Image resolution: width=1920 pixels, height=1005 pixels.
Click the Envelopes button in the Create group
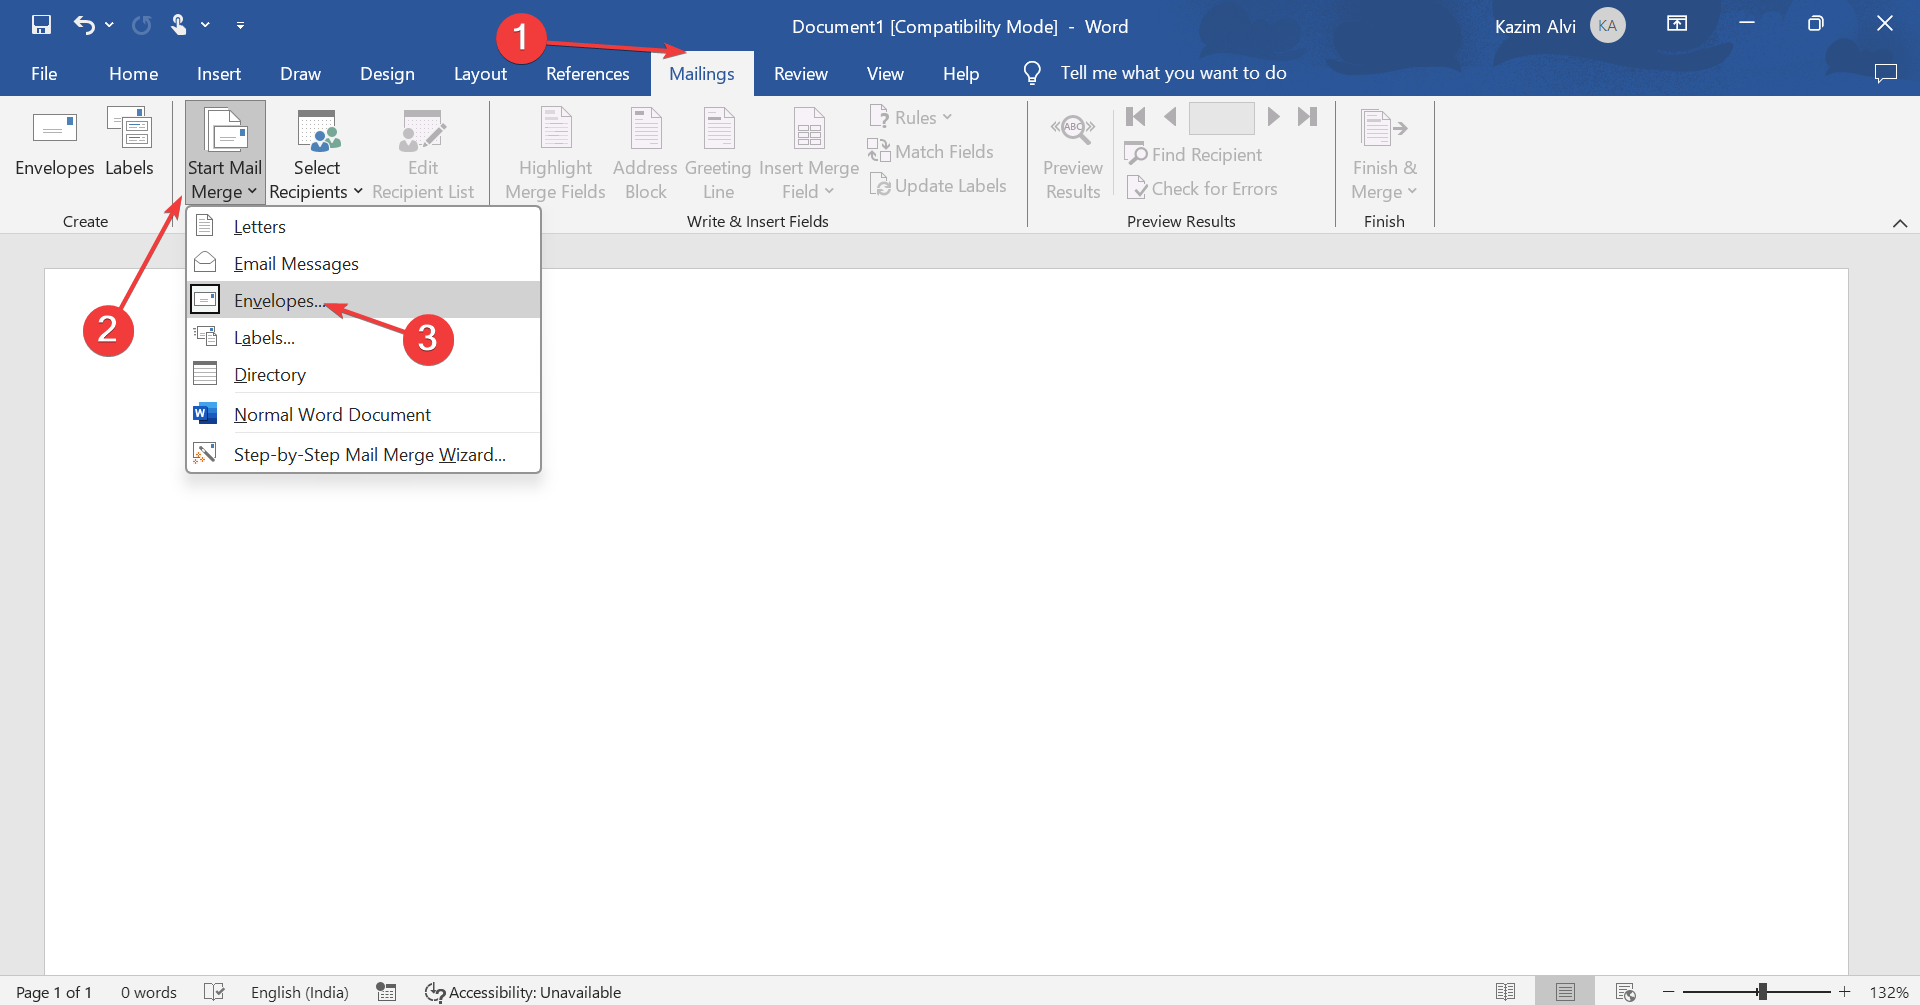[x=55, y=143]
